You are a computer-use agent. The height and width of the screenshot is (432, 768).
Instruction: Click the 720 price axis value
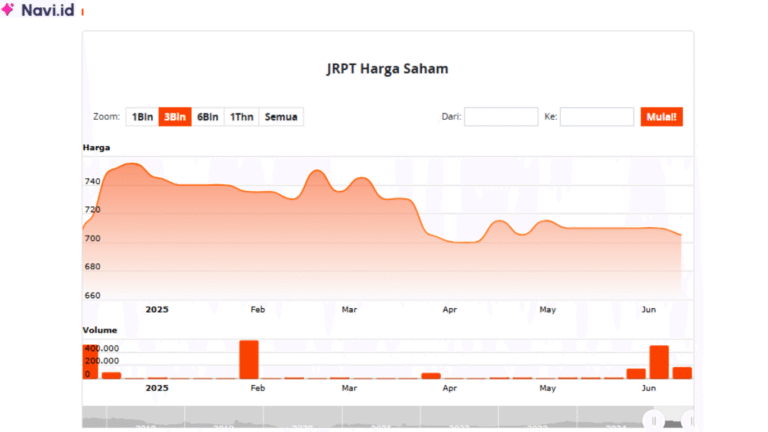point(93,210)
